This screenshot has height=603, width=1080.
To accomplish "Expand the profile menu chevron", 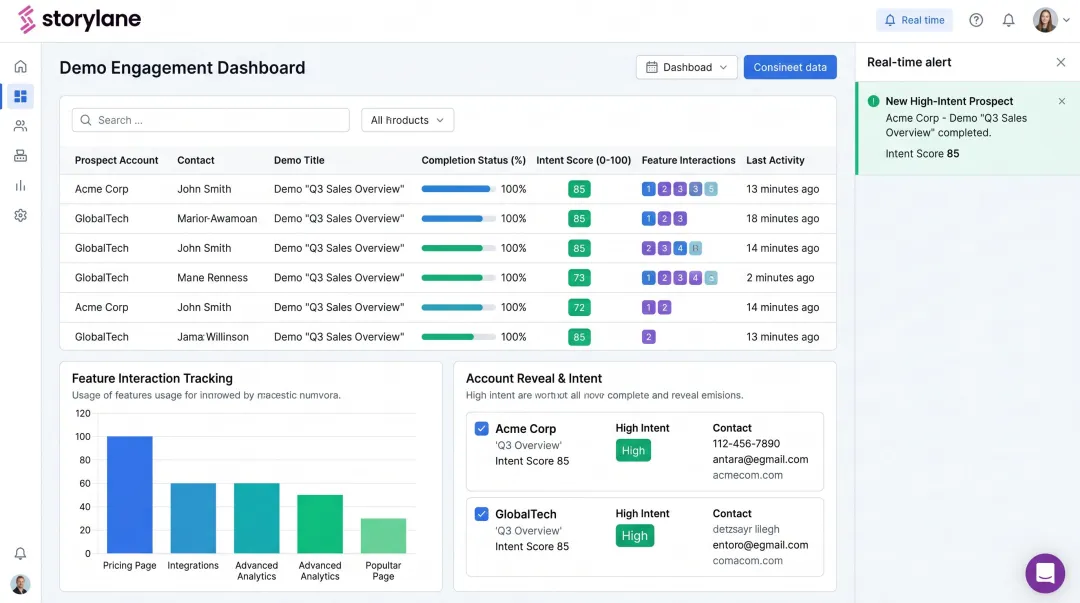I will (1066, 20).
